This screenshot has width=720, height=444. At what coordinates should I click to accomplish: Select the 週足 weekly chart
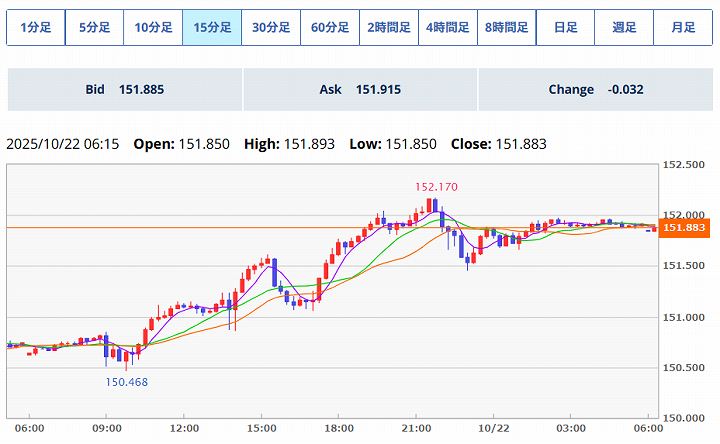pos(624,28)
